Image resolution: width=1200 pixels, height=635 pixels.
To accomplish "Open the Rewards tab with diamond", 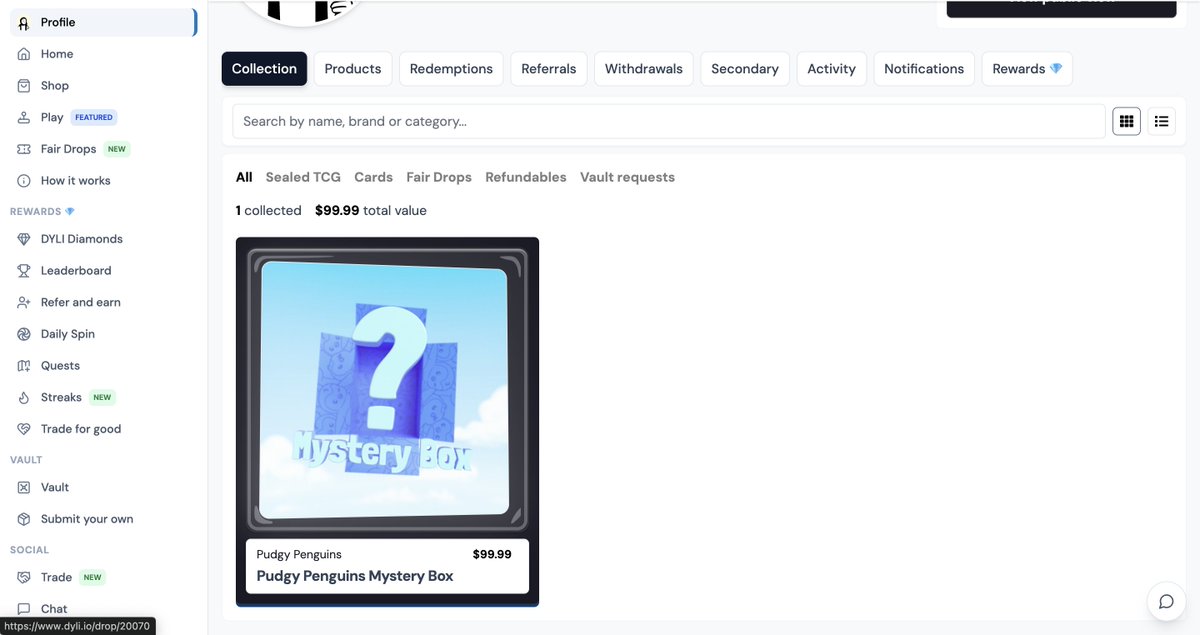I will pyautogui.click(x=1027, y=69).
